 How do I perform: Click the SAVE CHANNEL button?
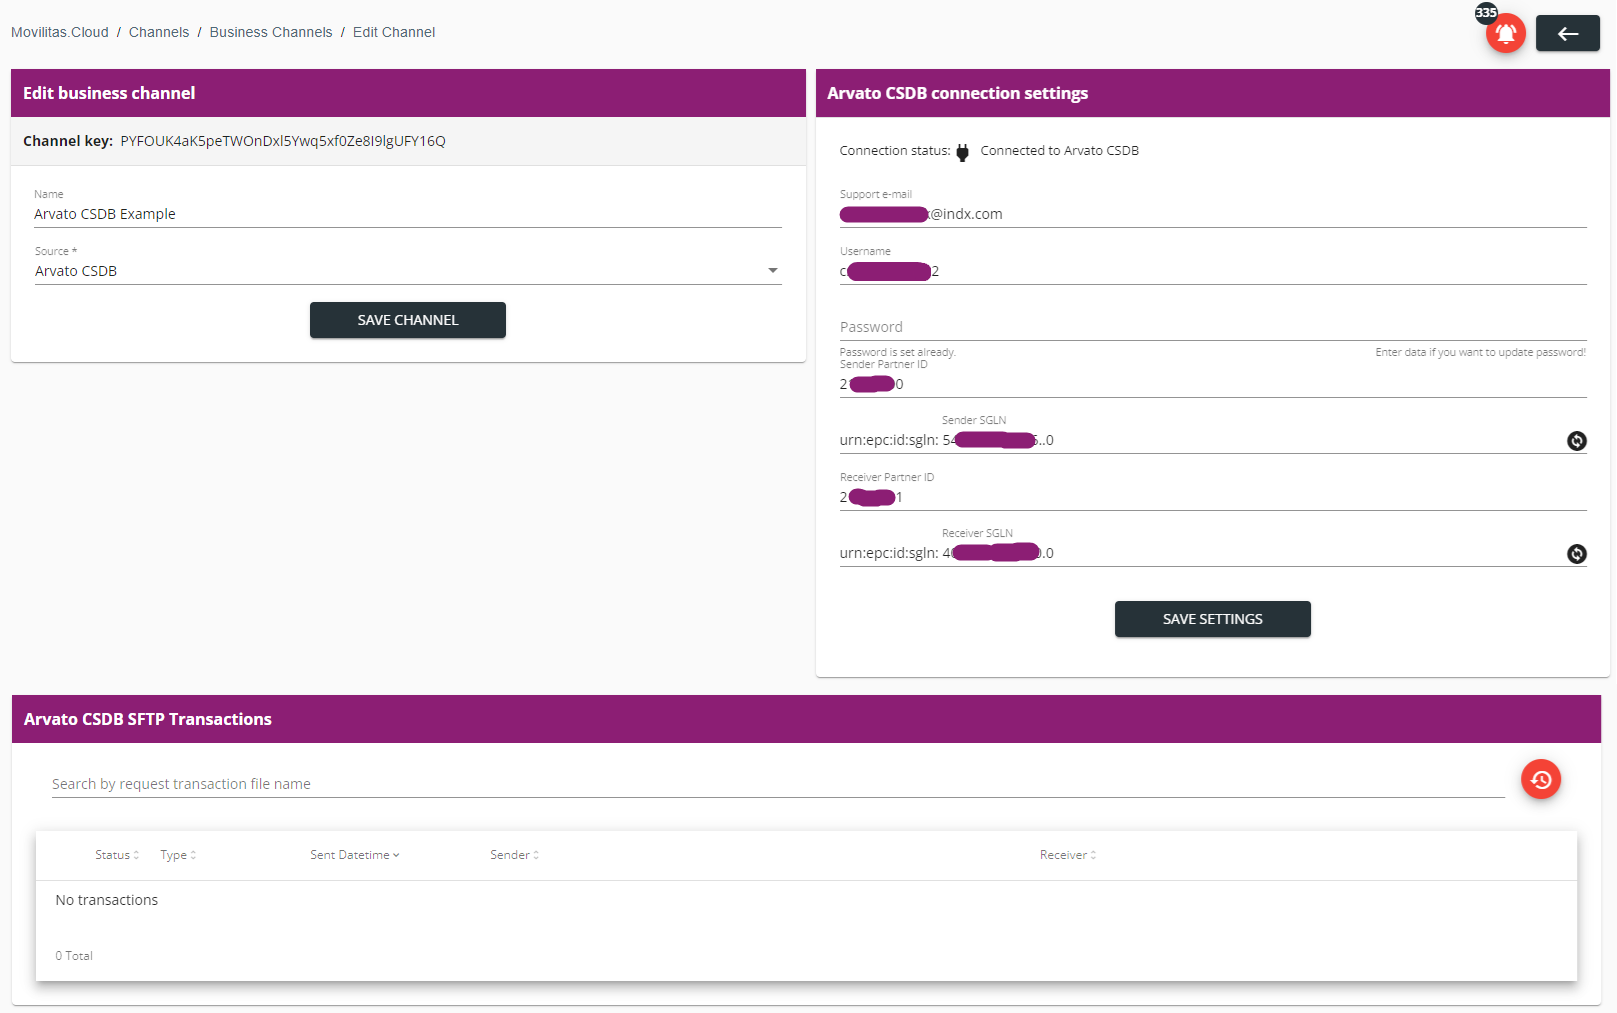(x=408, y=320)
